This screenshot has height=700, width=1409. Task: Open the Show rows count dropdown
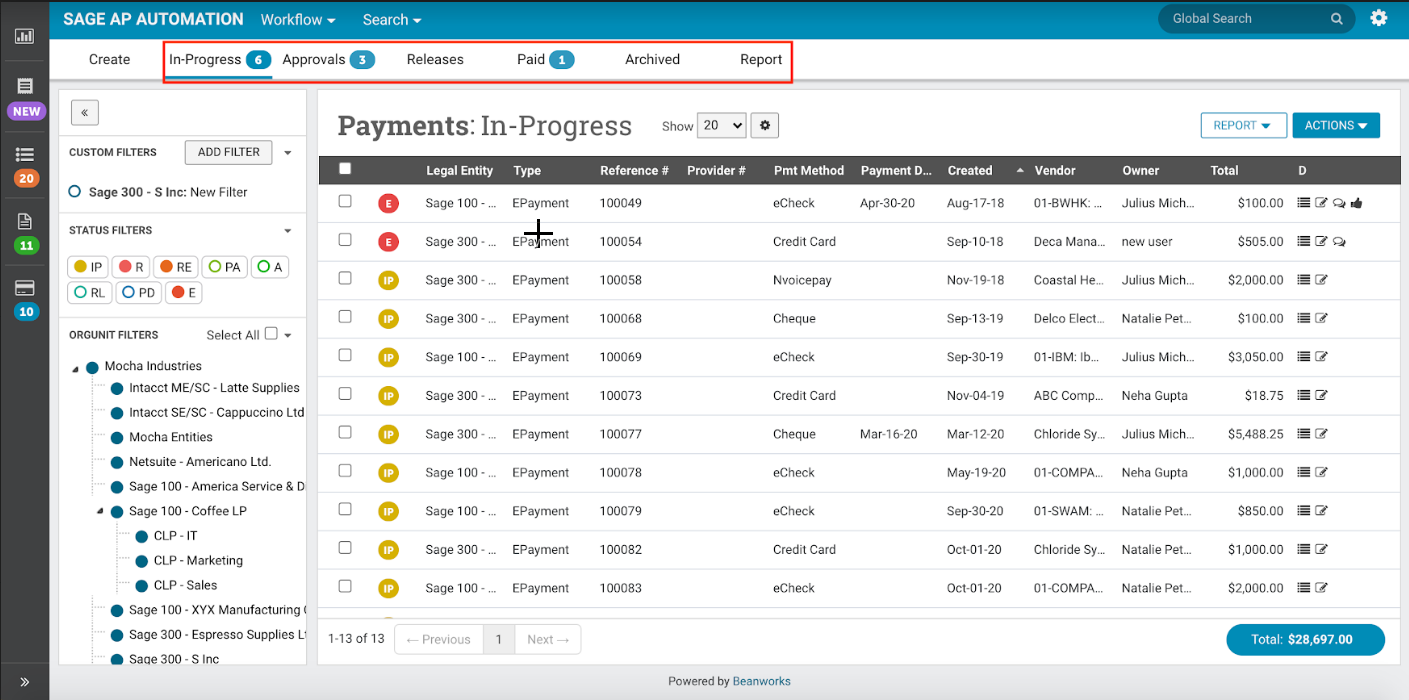(722, 125)
